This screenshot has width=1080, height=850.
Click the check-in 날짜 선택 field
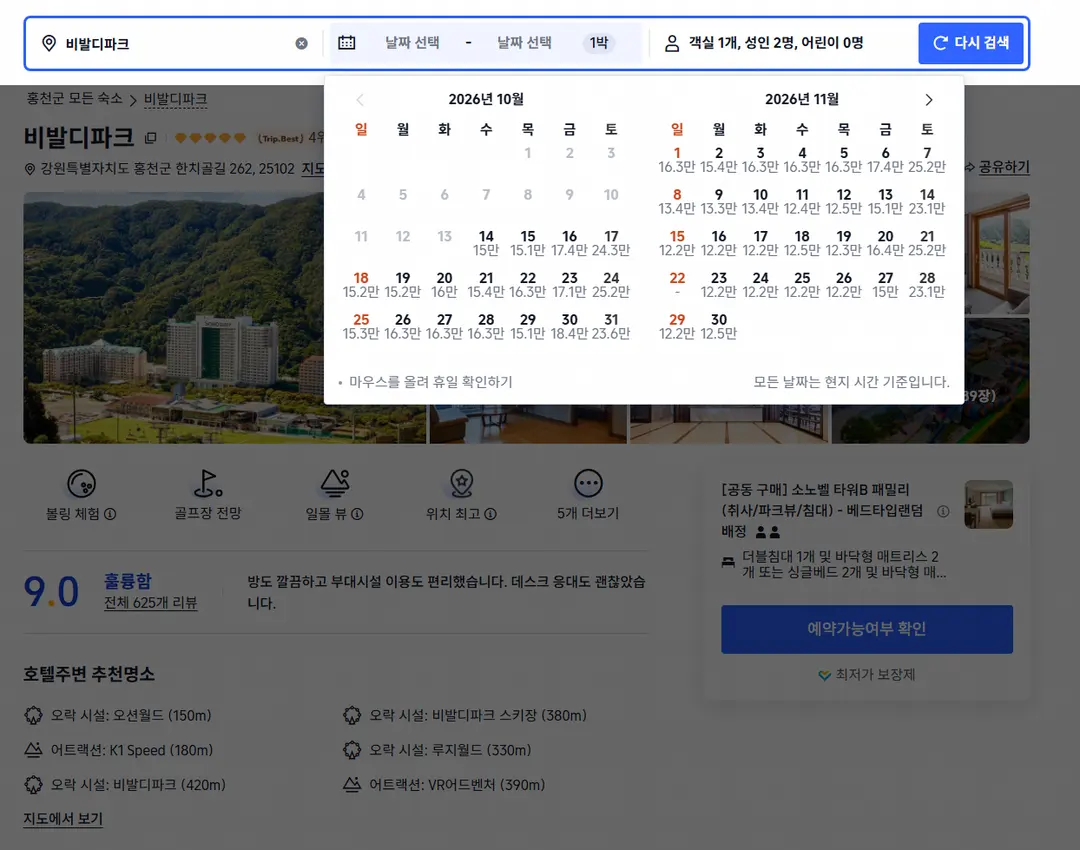point(412,43)
